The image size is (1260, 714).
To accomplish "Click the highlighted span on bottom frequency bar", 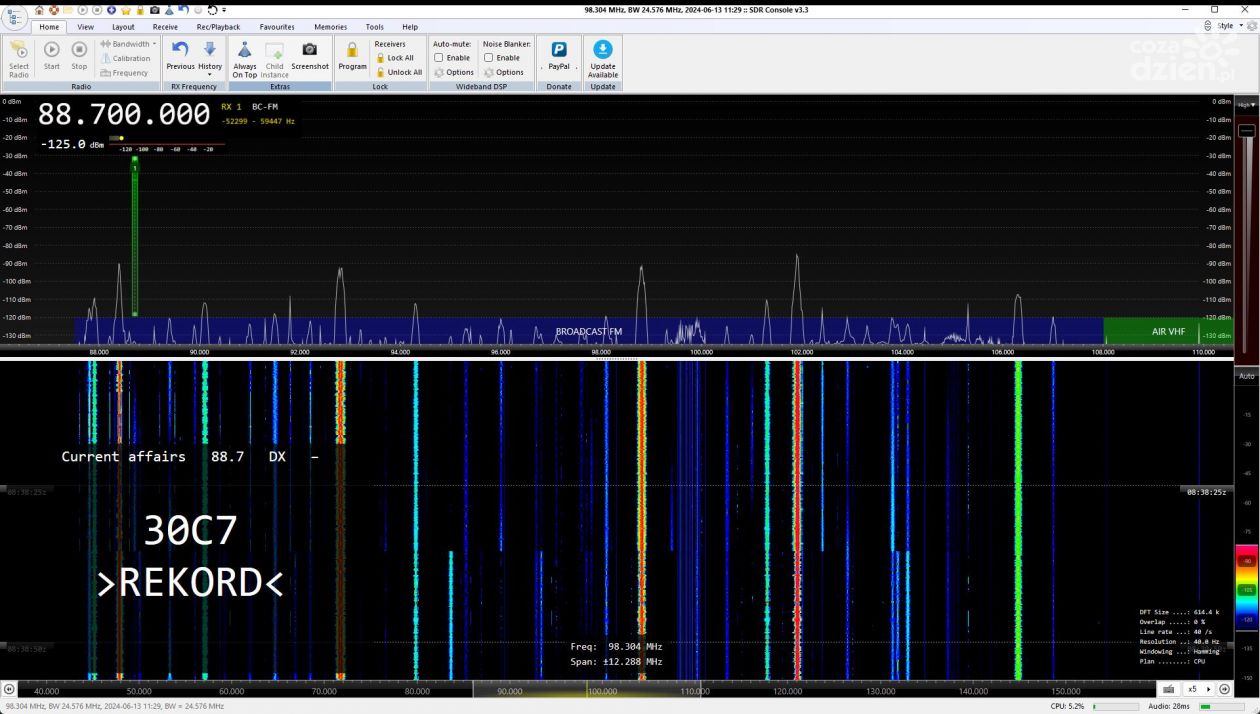I will coord(585,690).
